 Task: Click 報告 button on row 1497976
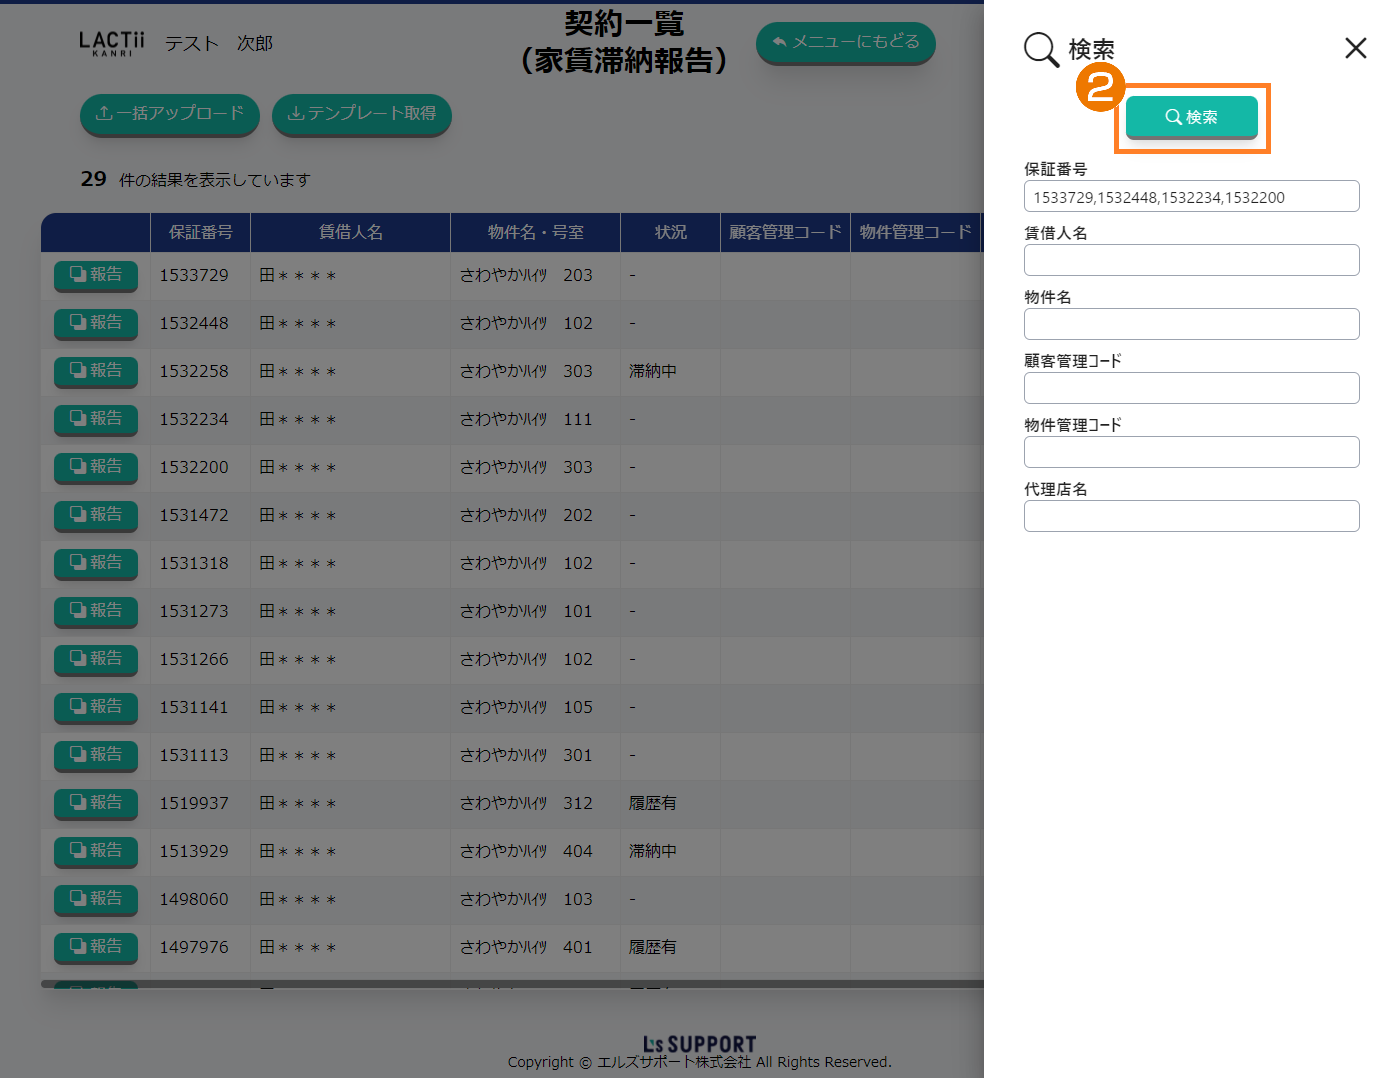(x=96, y=947)
